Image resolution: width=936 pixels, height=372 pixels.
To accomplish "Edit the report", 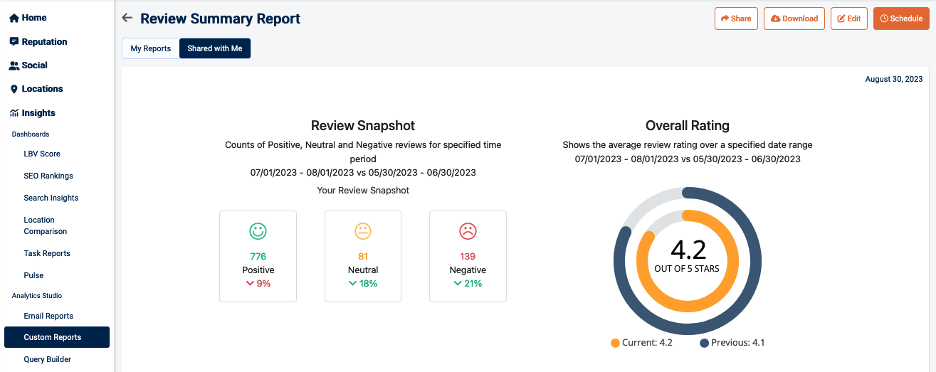I will [x=849, y=19].
